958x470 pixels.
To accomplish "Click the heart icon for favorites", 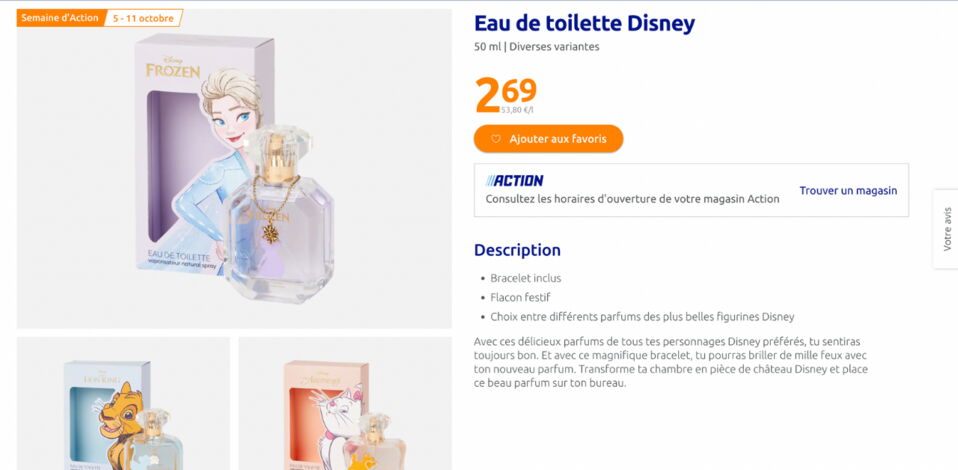I will click(x=495, y=139).
